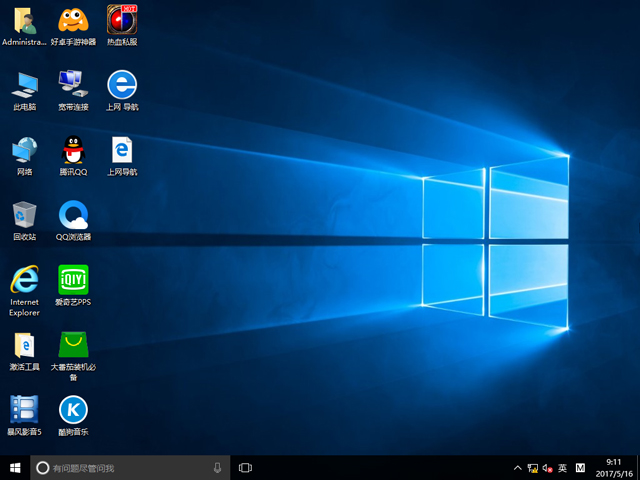The width and height of the screenshot is (640, 480).
Task: Select the 回收站 recycle bin icon
Action: pyautogui.click(x=24, y=215)
